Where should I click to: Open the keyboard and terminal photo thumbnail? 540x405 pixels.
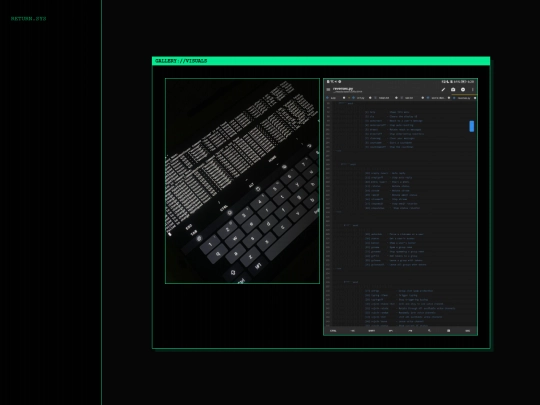coord(242,181)
